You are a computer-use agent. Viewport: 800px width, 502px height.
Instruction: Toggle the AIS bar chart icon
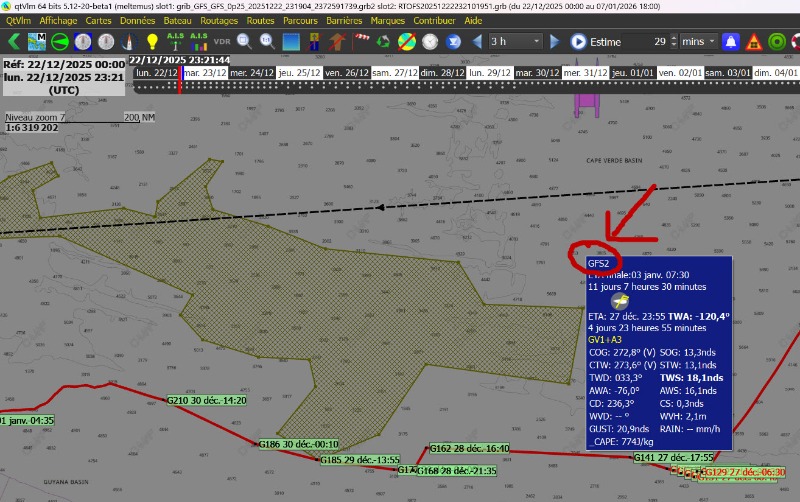tap(198, 42)
